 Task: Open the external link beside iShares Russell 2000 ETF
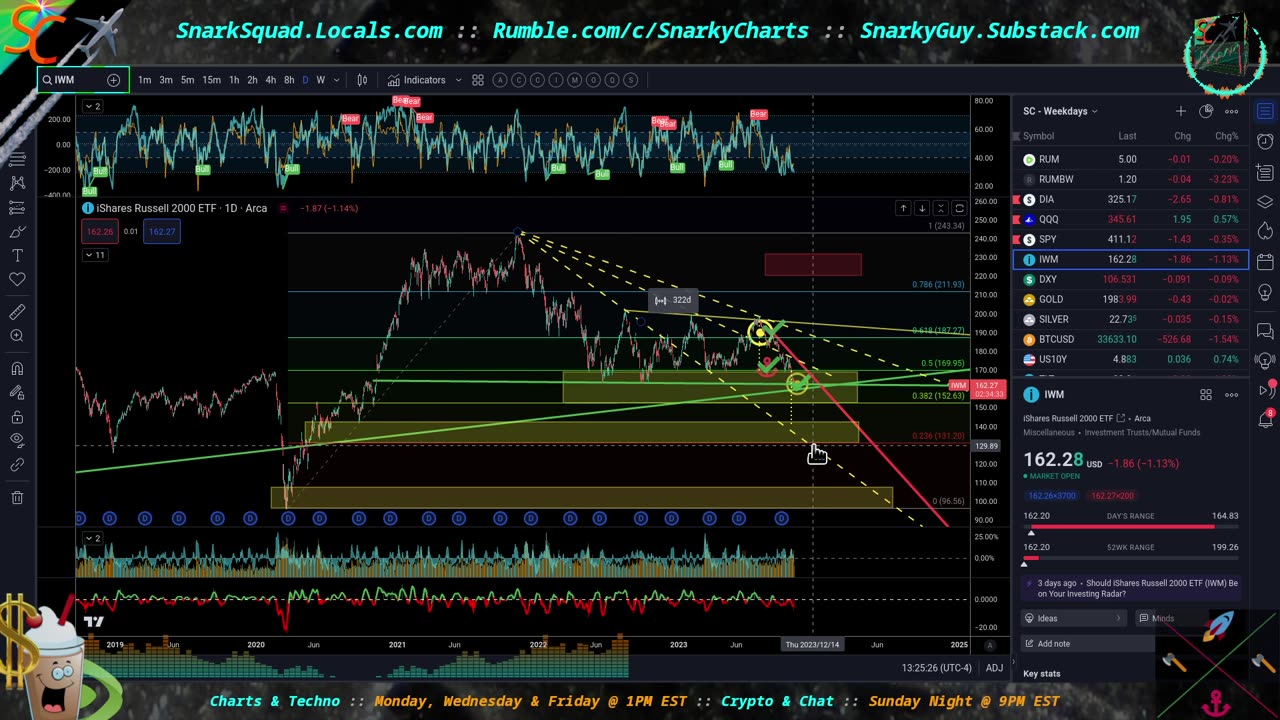1120,418
